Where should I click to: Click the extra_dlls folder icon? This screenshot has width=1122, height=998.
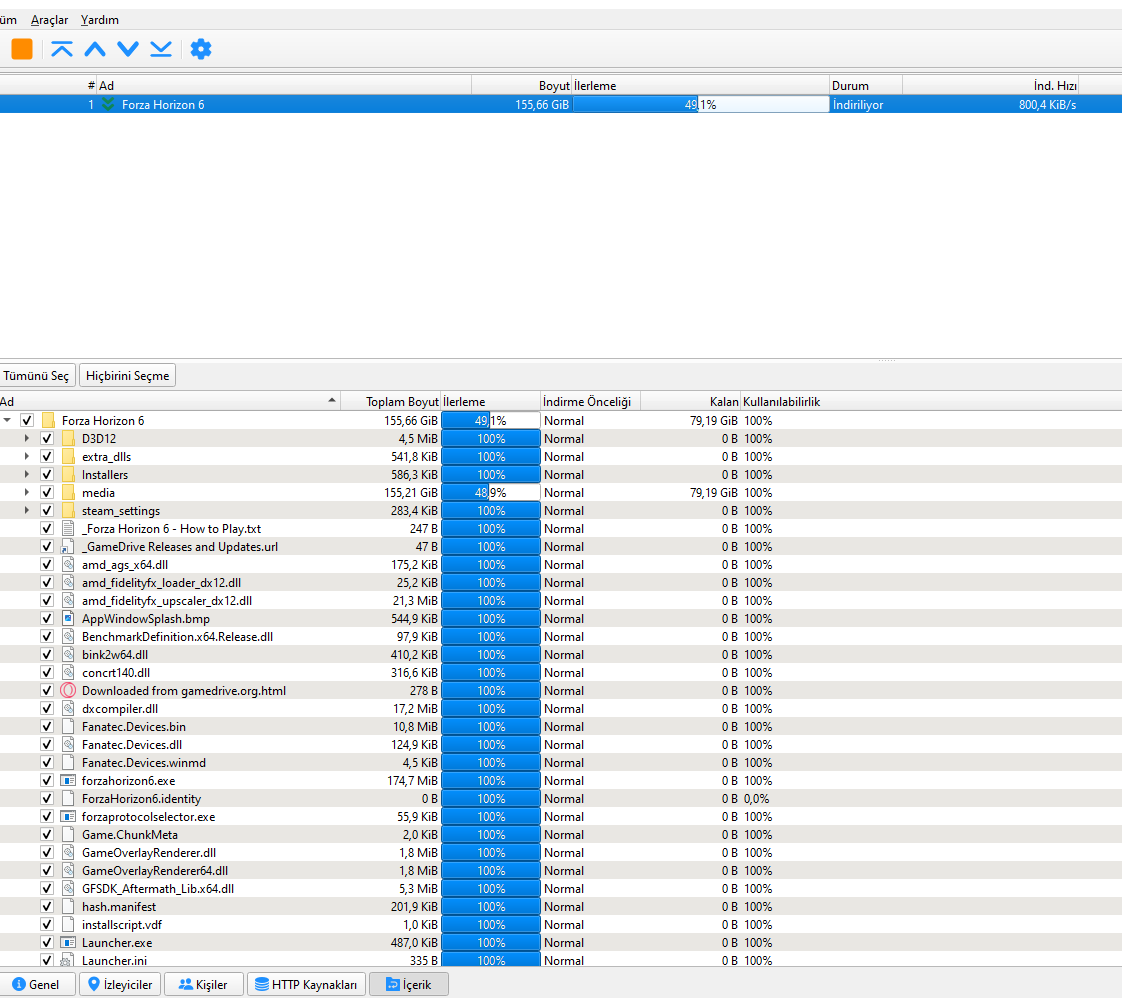[69, 456]
